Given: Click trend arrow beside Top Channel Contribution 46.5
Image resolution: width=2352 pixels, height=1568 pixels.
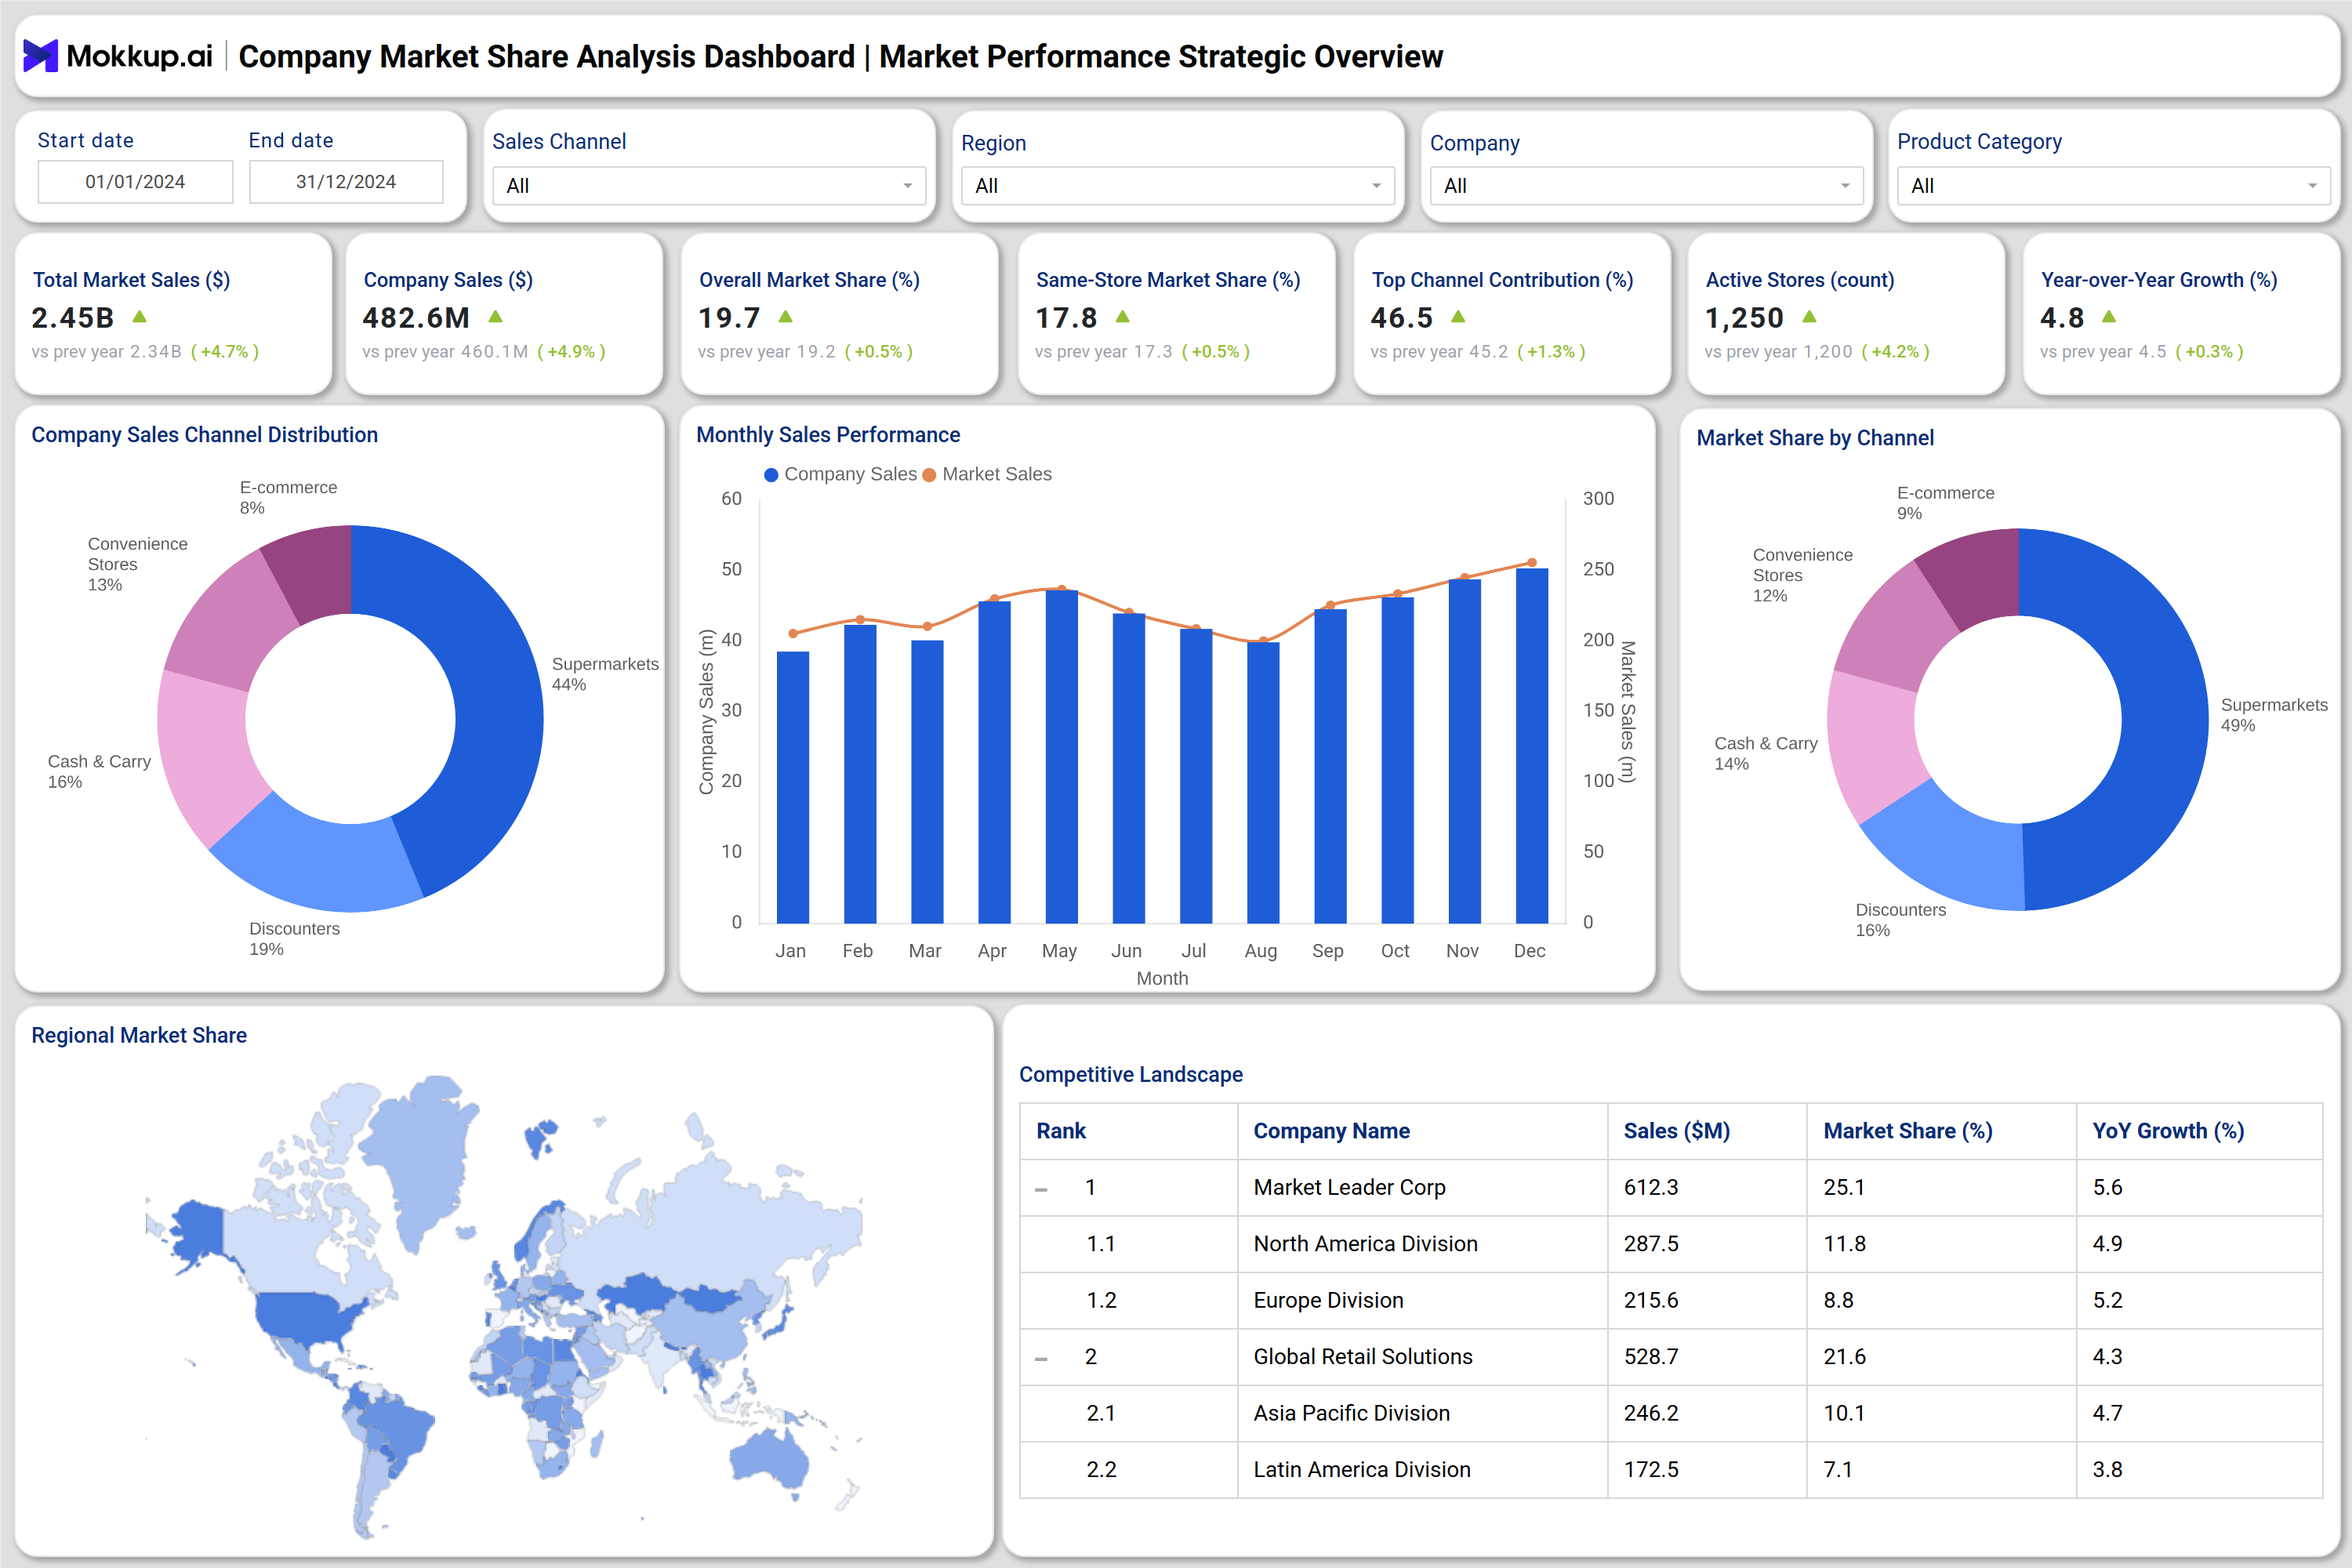Looking at the screenshot, I should (1458, 317).
